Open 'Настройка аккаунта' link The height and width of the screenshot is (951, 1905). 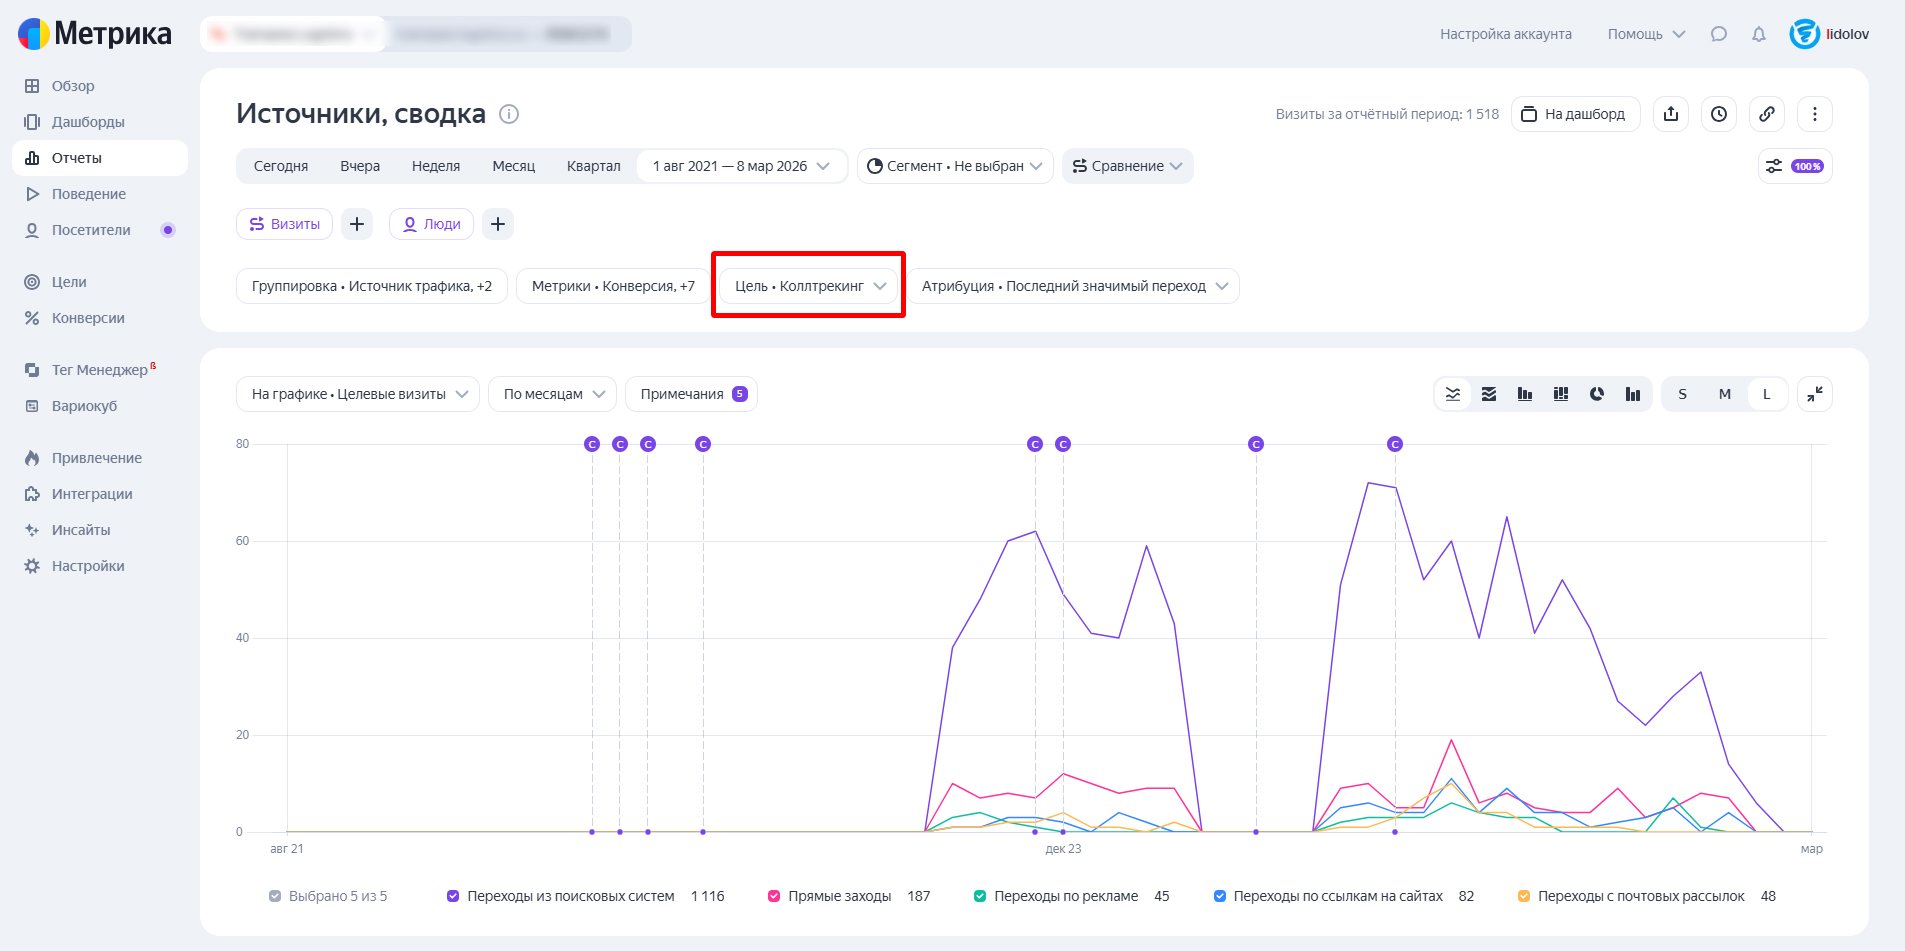click(1505, 34)
